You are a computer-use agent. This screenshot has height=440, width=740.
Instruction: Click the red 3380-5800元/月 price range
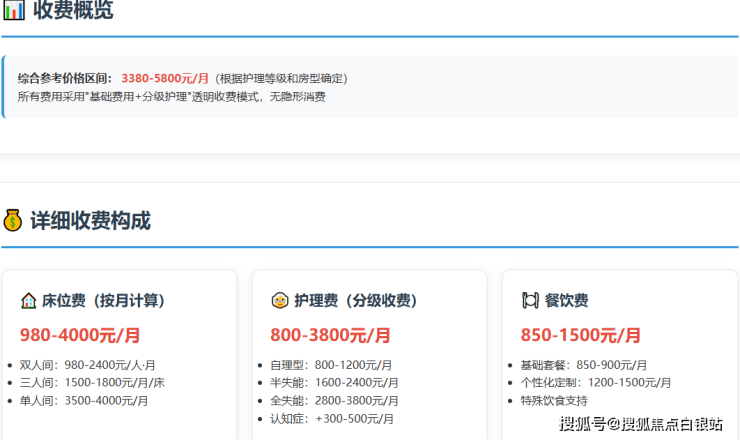pyautogui.click(x=165, y=78)
